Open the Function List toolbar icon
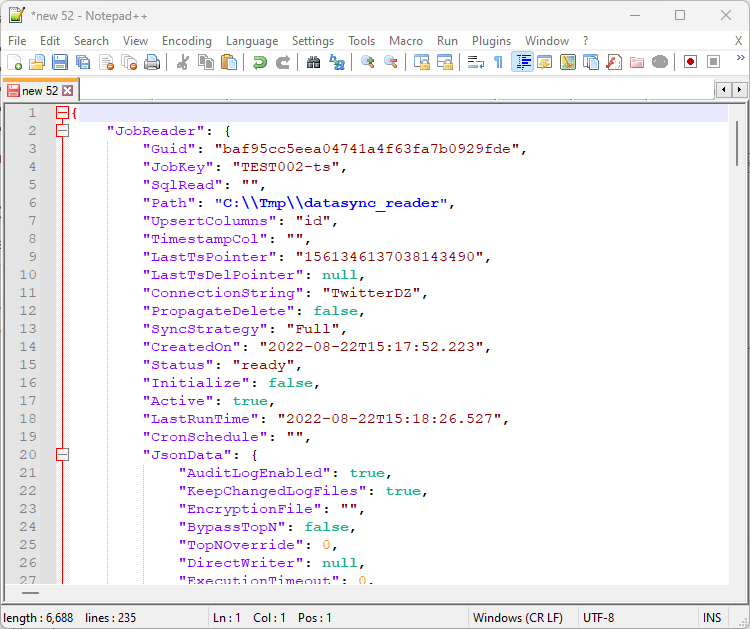Viewport: 750px width, 629px height. pos(614,62)
